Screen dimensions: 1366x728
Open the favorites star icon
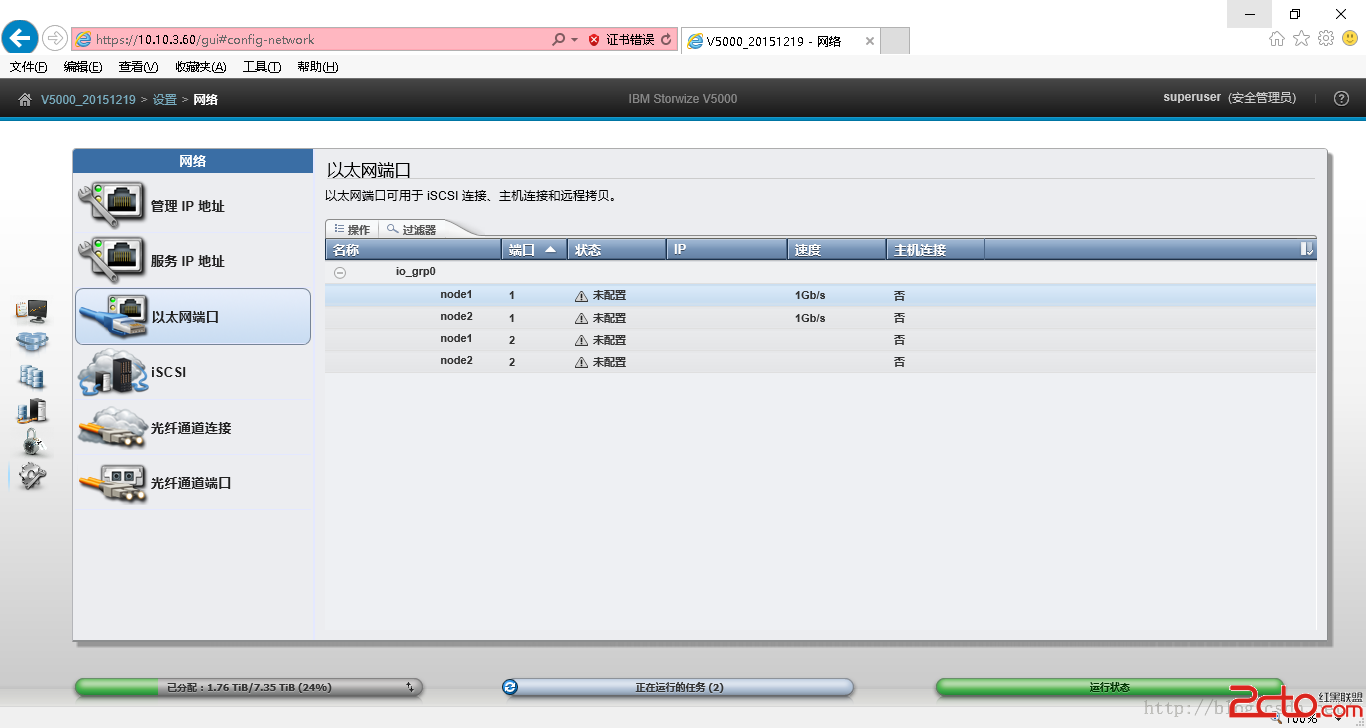click(1301, 38)
